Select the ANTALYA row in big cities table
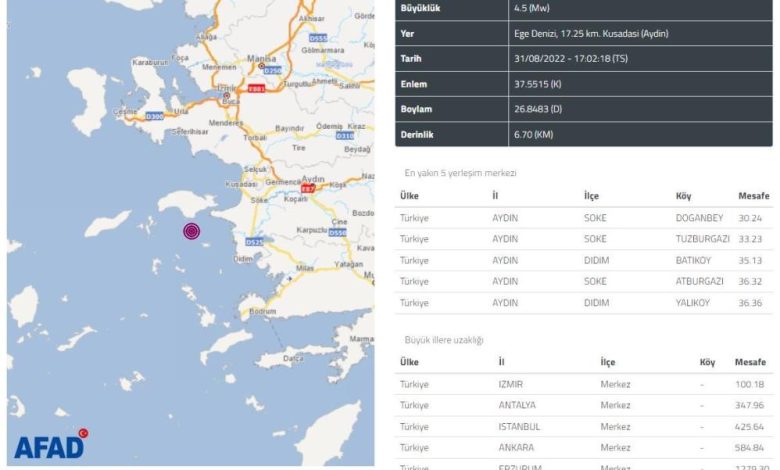The width and height of the screenshot is (780, 470). (584, 405)
